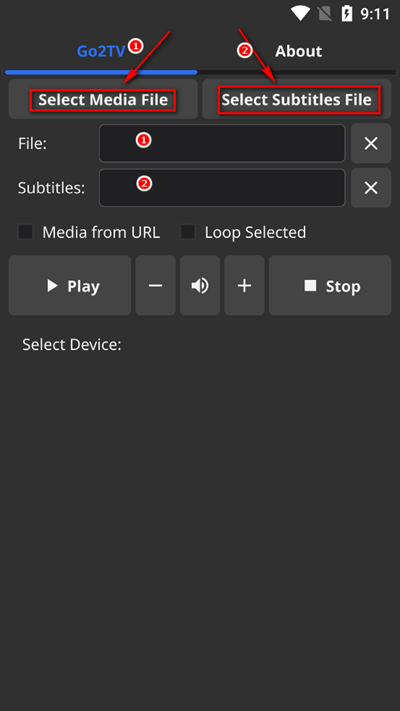Decrease volume with the minus button
Viewport: 400px width, 711px height.
(x=156, y=285)
